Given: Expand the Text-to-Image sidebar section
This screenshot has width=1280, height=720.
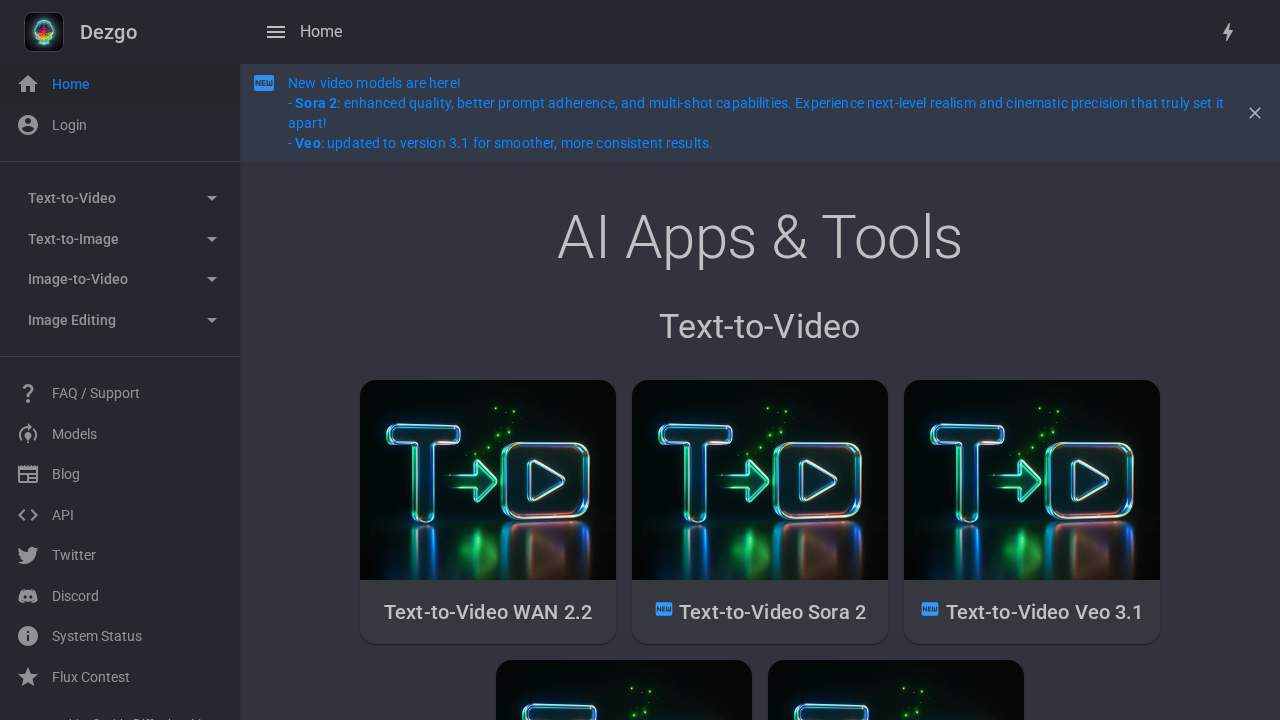Looking at the screenshot, I should click(120, 239).
